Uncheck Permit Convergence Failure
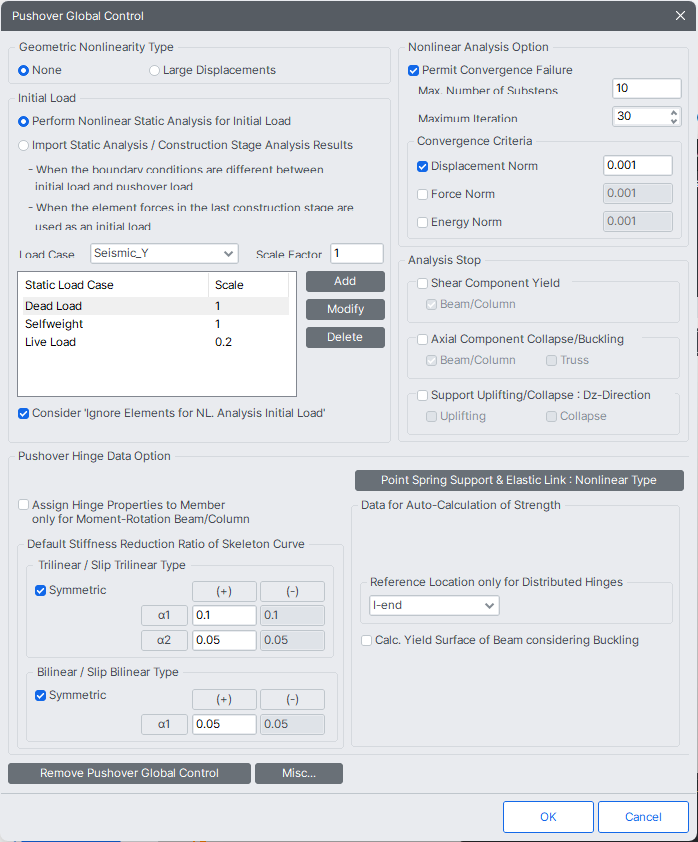The image size is (698, 842). [x=413, y=69]
